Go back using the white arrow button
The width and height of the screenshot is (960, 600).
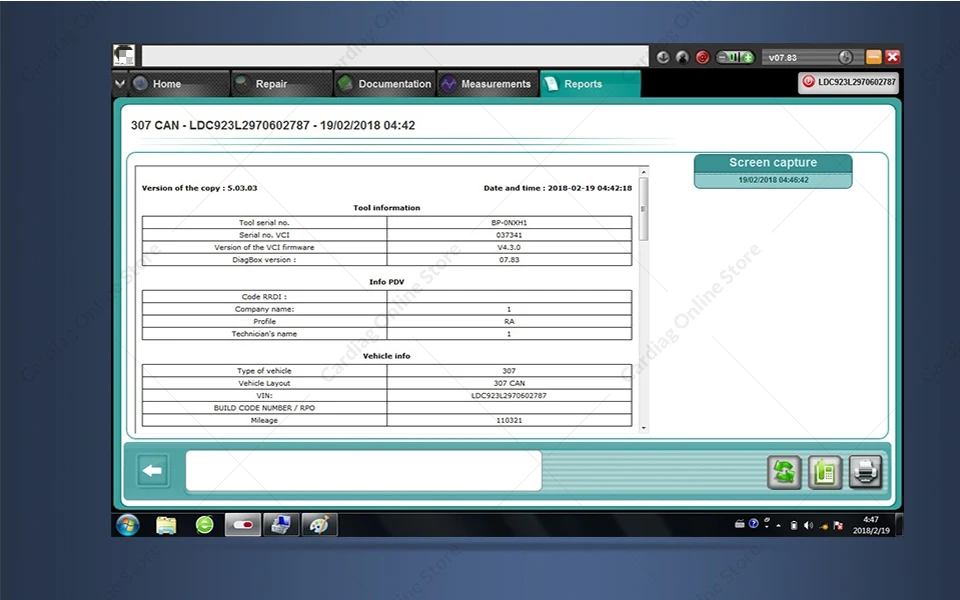click(x=152, y=470)
